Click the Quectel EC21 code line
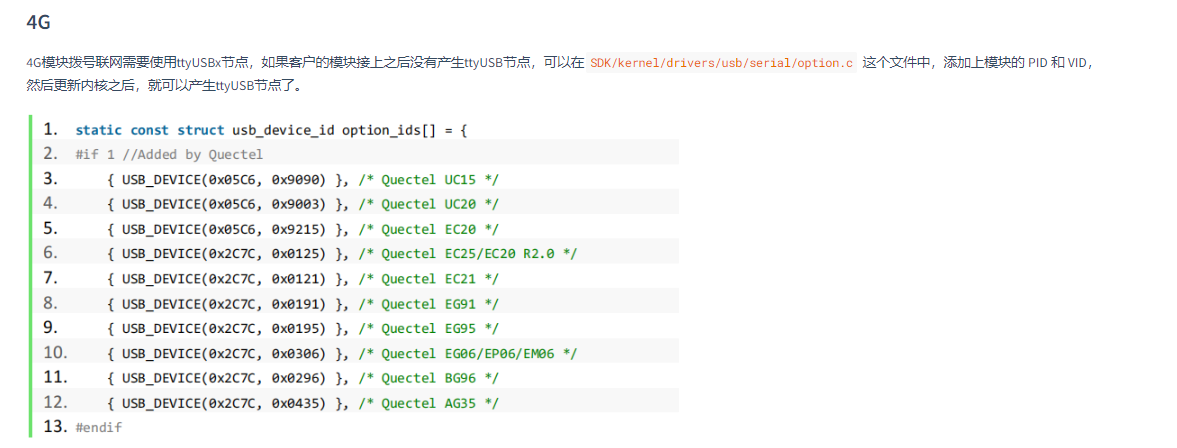Viewport: 1177px width, 448px height. pyautogui.click(x=300, y=279)
